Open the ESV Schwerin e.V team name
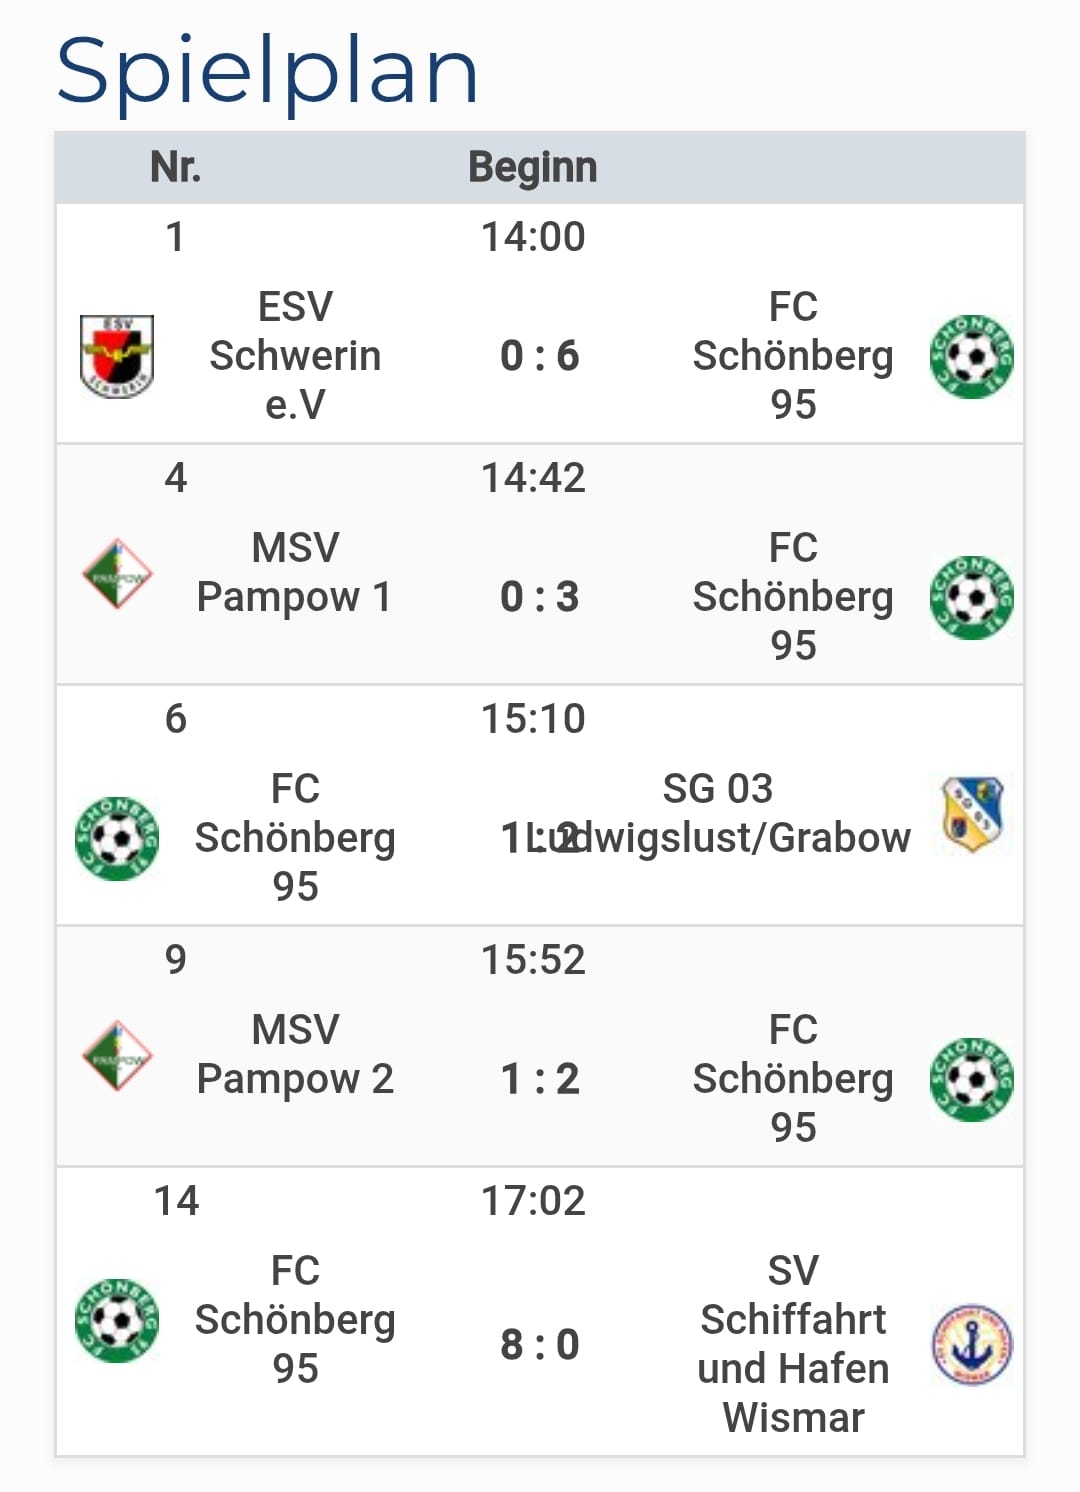The height and width of the screenshot is (1492, 1080). pyautogui.click(x=295, y=356)
